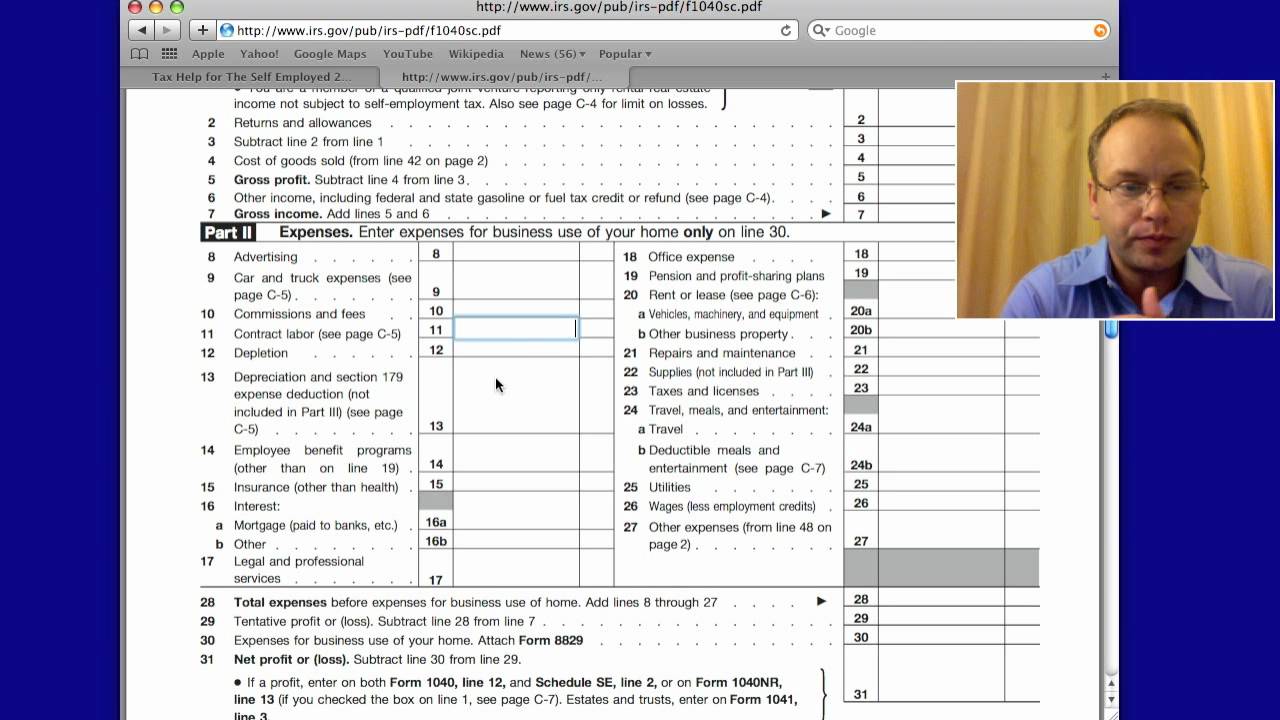
Task: Open the bookmarks book icon
Action: 140,54
